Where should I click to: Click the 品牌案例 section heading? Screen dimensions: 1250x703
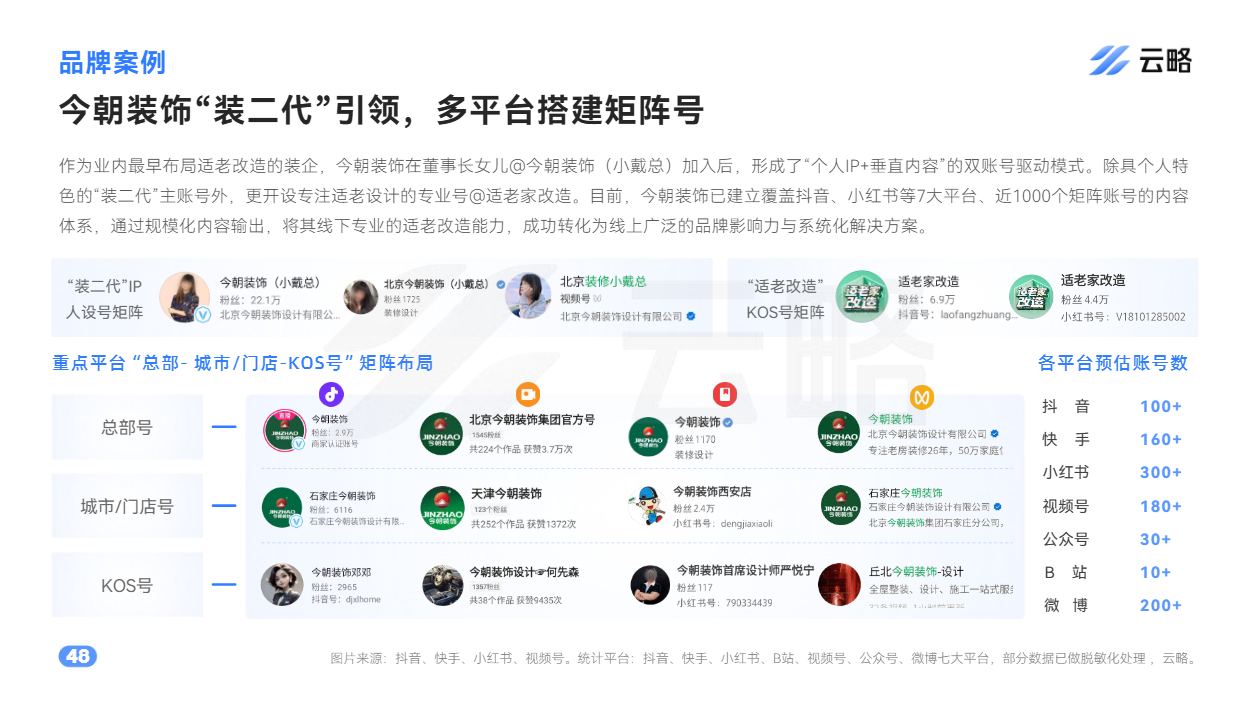click(112, 62)
